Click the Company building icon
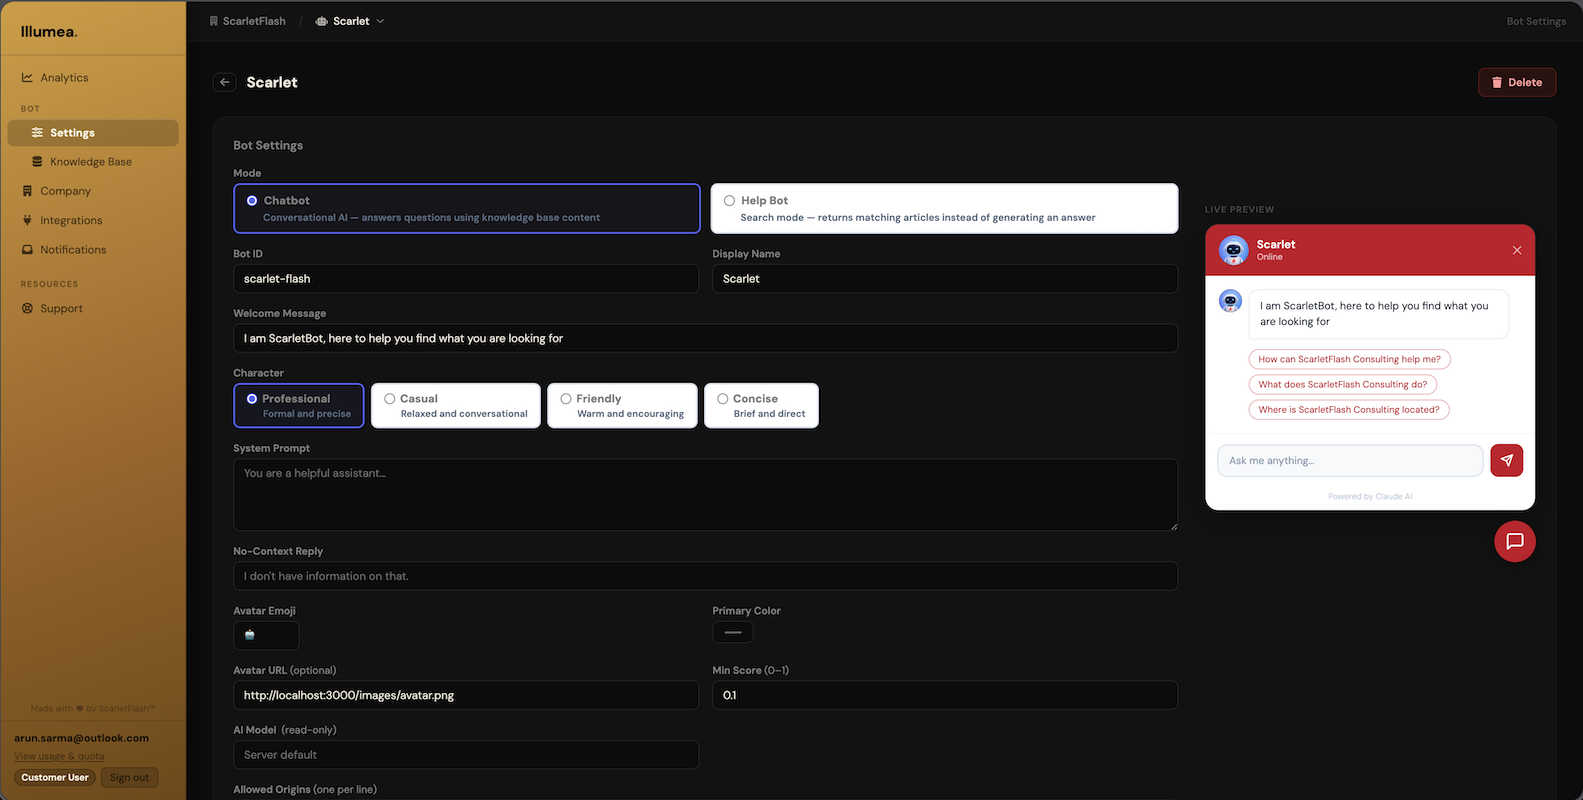 click(x=27, y=190)
